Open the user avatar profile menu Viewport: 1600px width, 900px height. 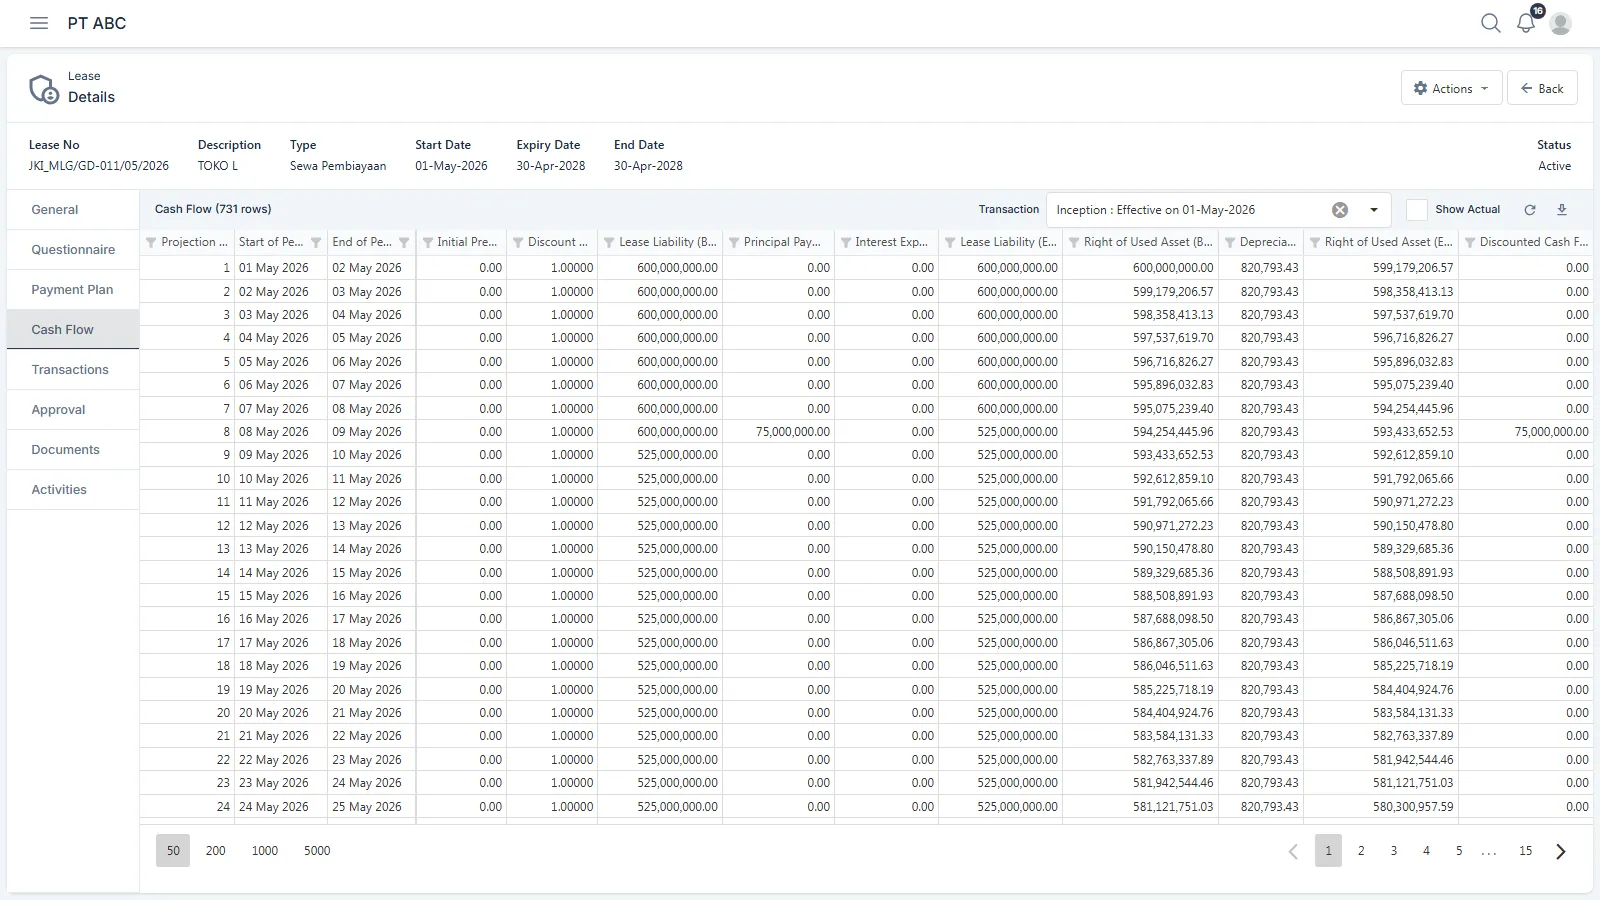[1560, 23]
